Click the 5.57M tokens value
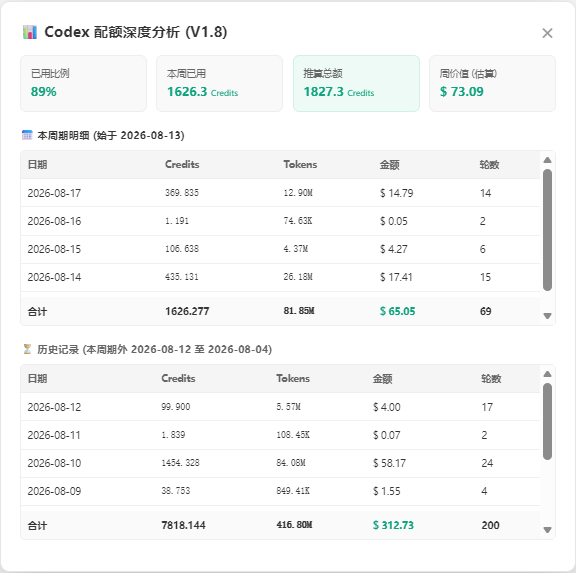Viewport: 576px width, 573px height. pyautogui.click(x=289, y=407)
